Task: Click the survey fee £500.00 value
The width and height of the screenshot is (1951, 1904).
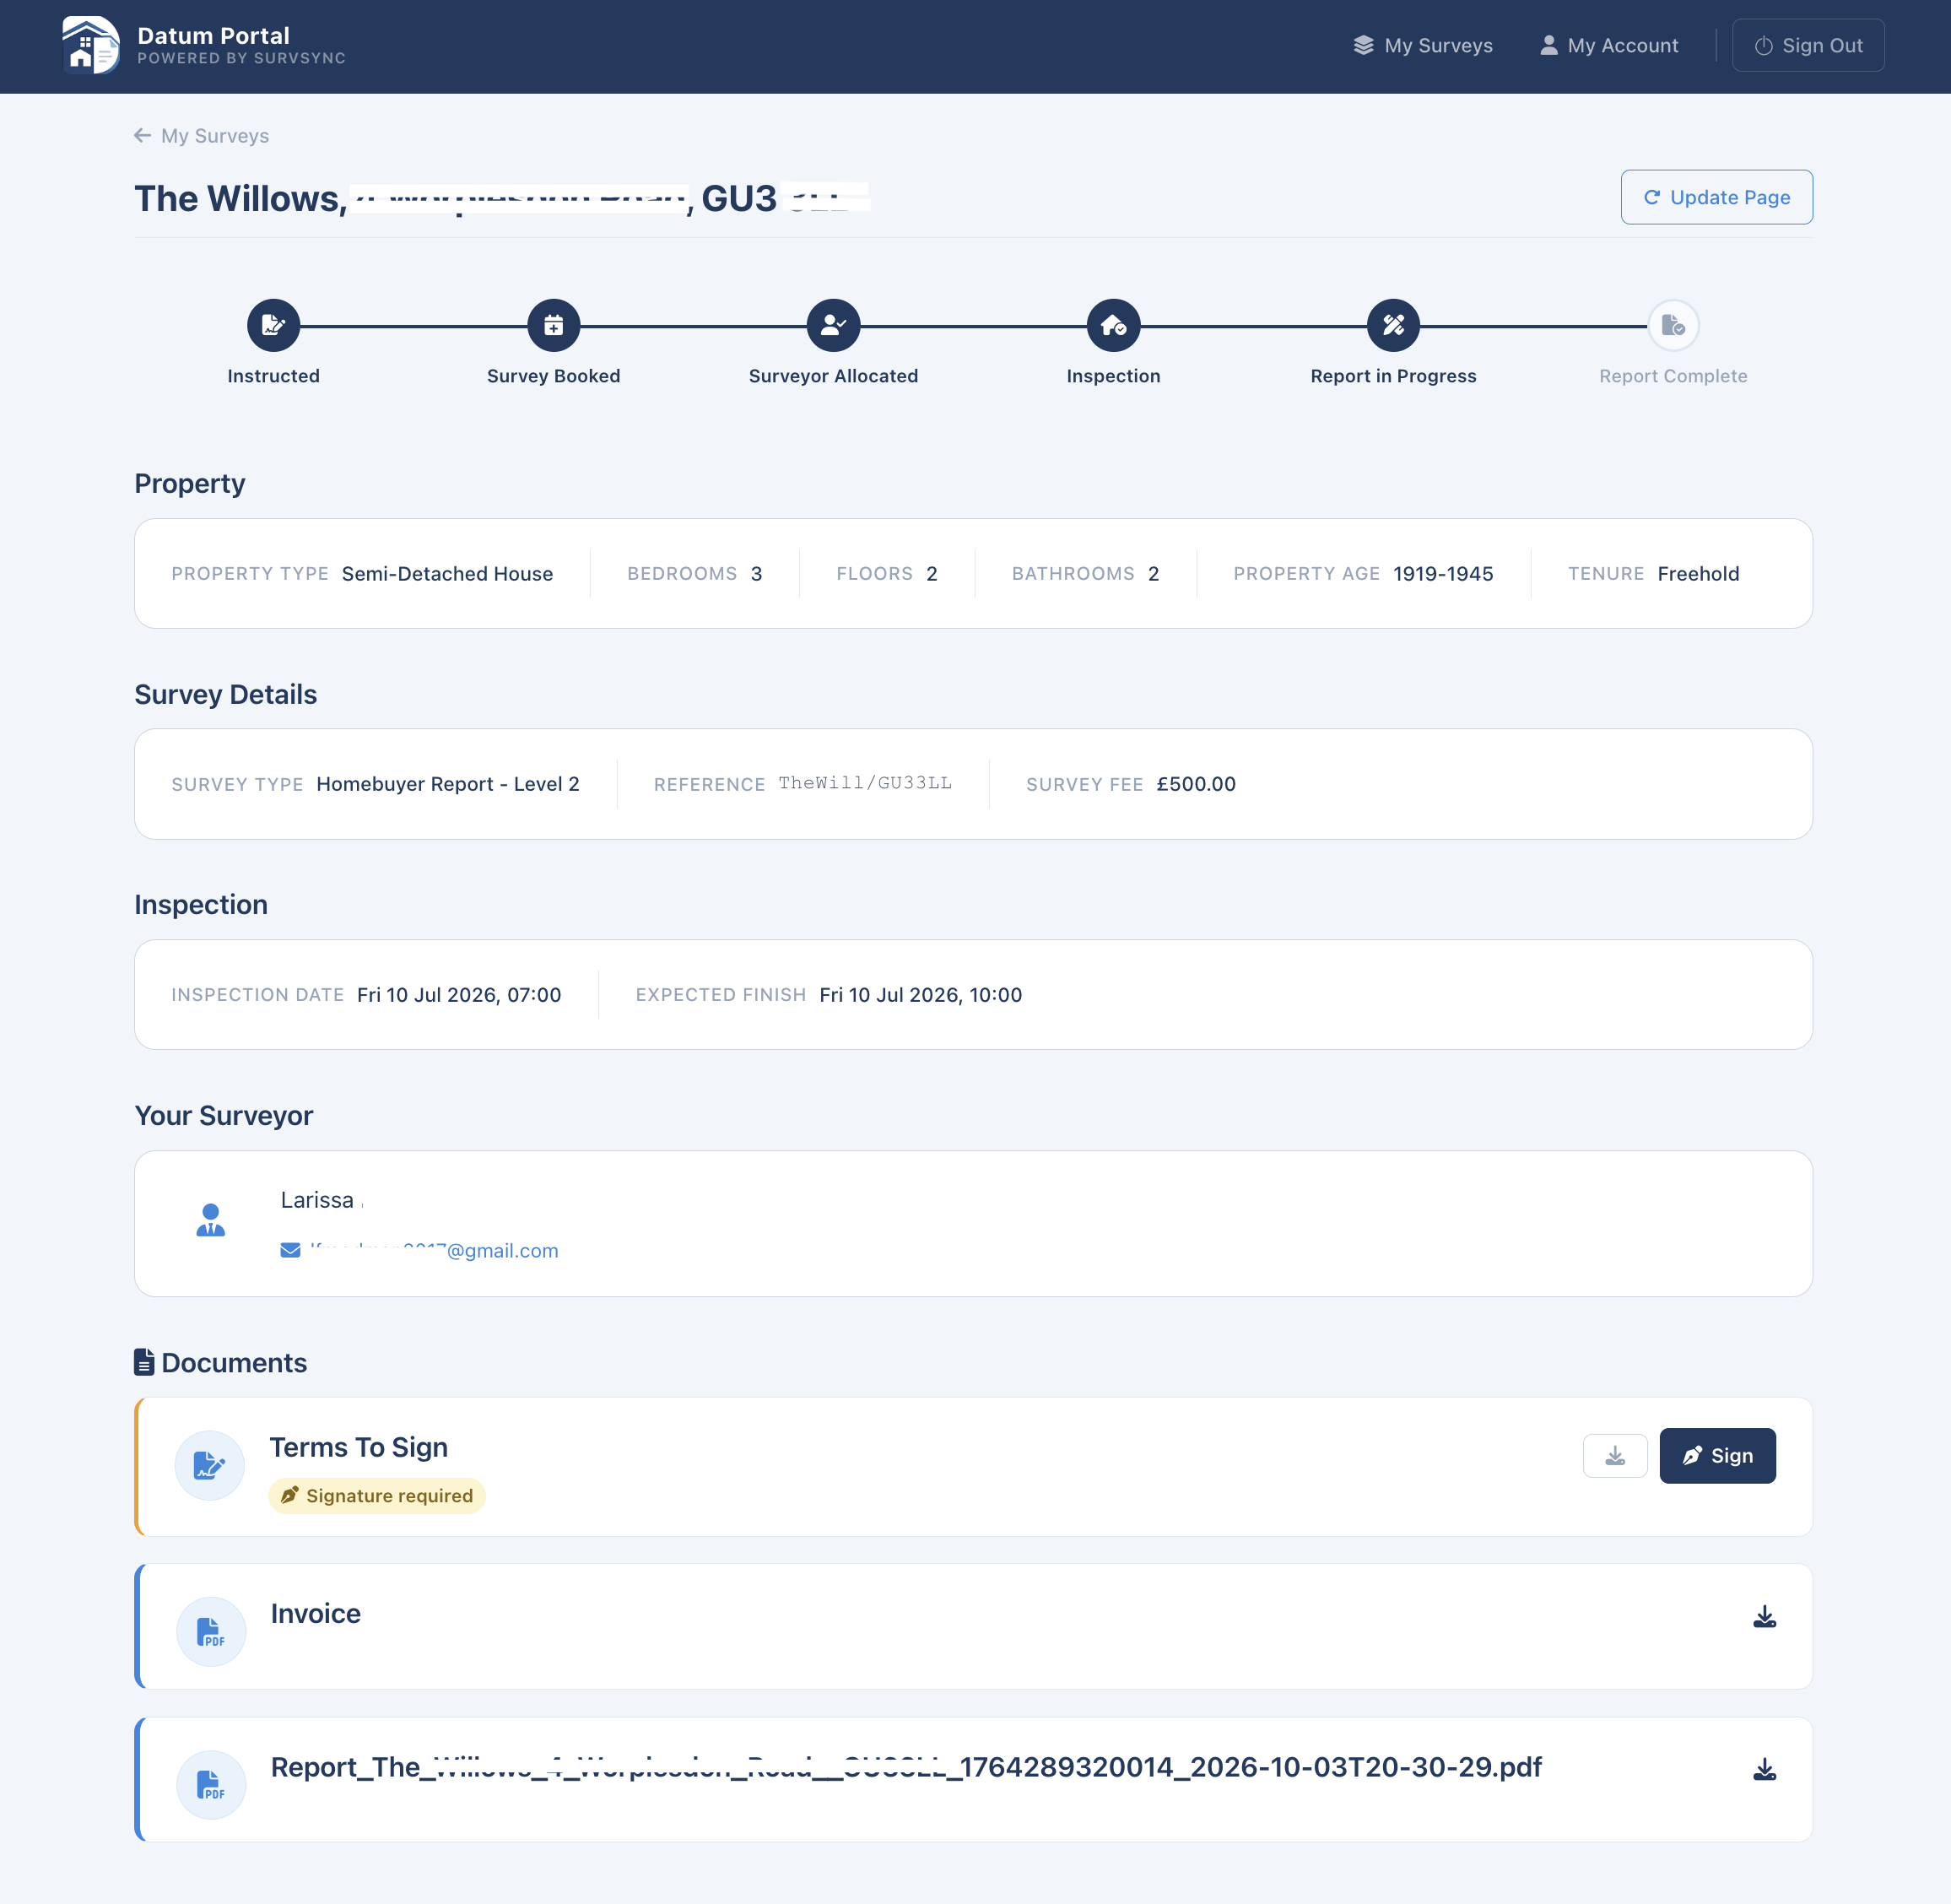Action: [x=1196, y=784]
